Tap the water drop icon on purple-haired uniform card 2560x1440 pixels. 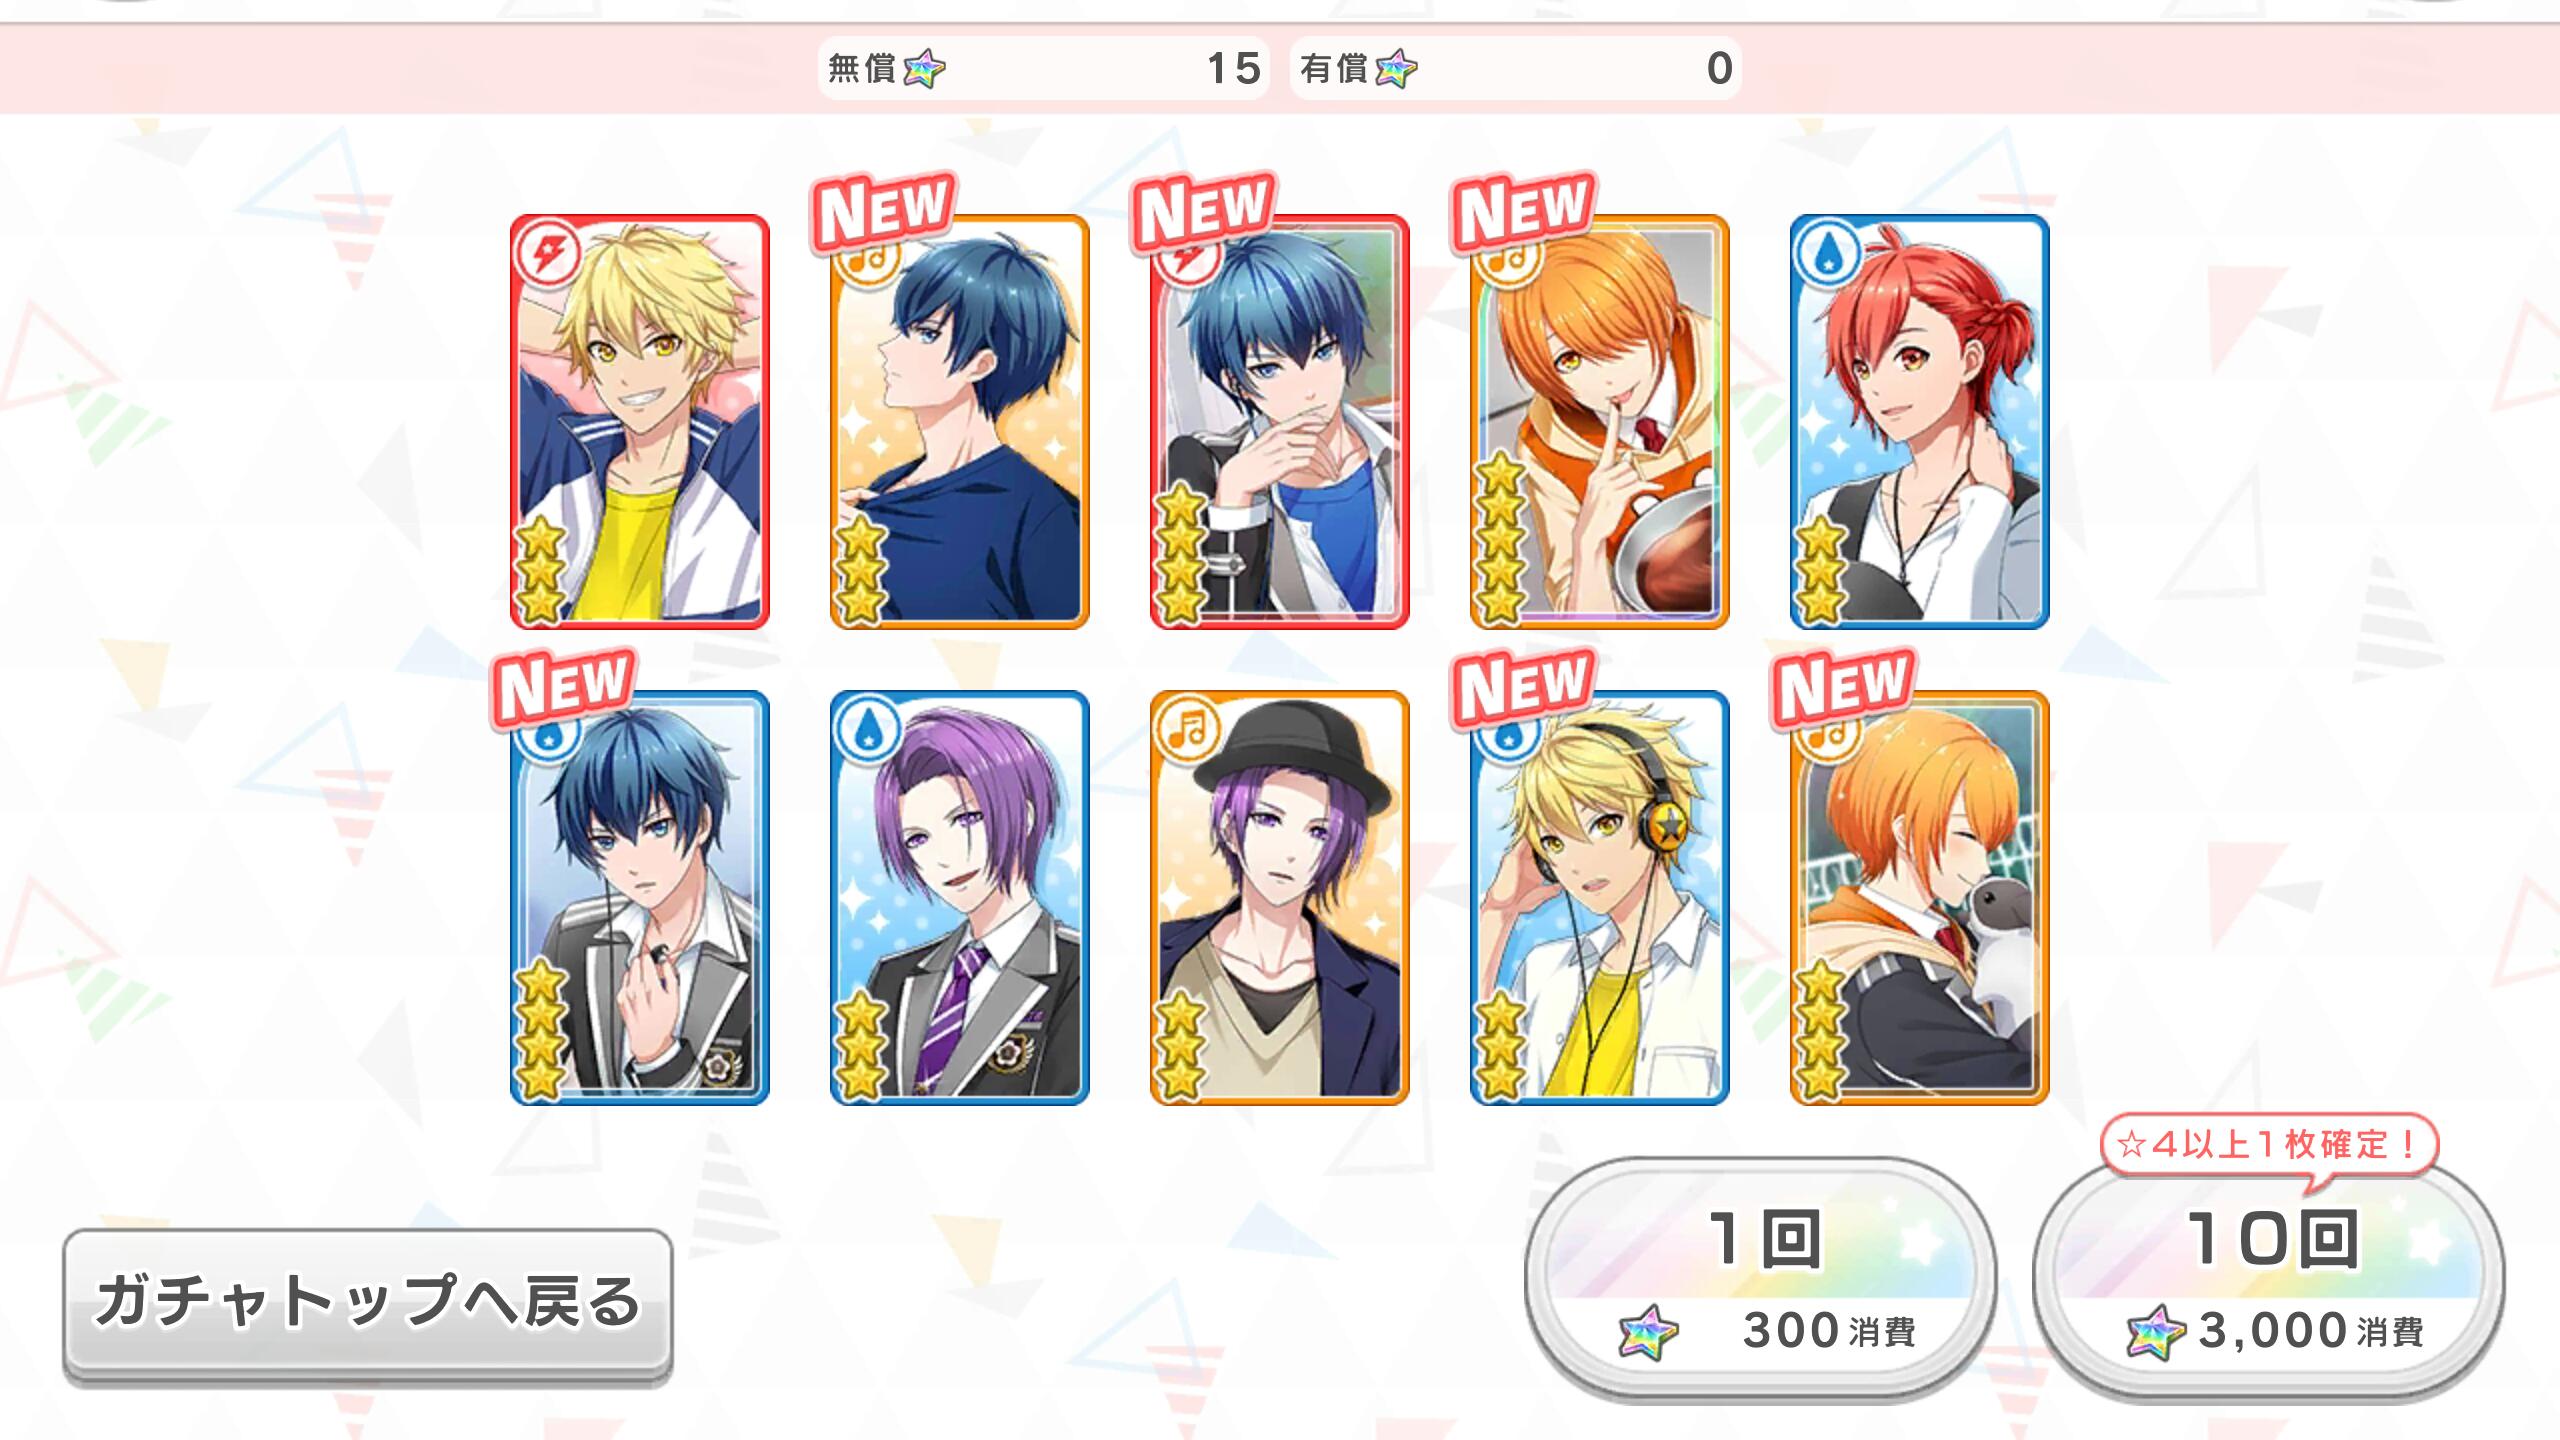pos(869,732)
